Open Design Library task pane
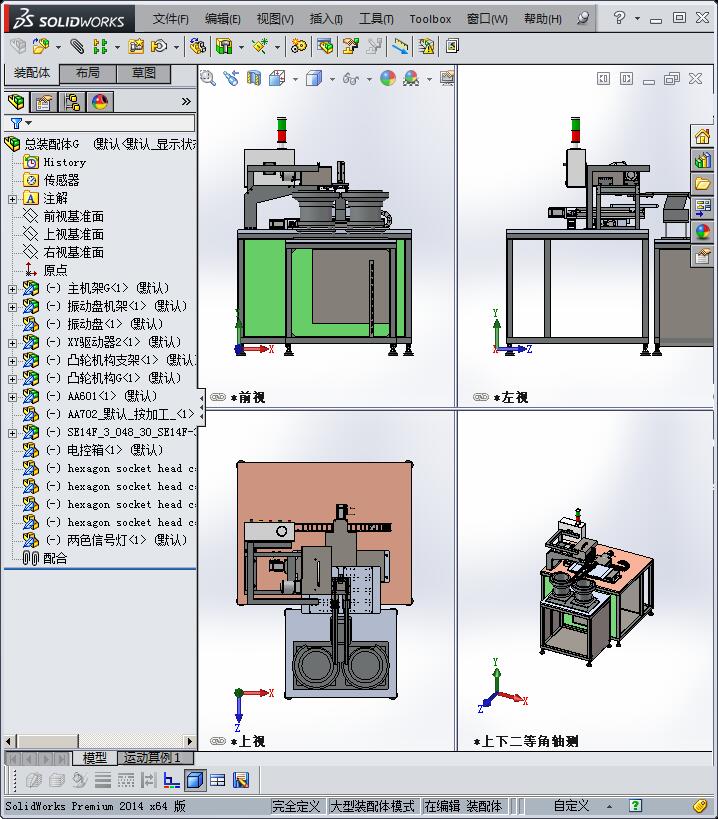Image resolution: width=718 pixels, height=819 pixels. (x=702, y=160)
